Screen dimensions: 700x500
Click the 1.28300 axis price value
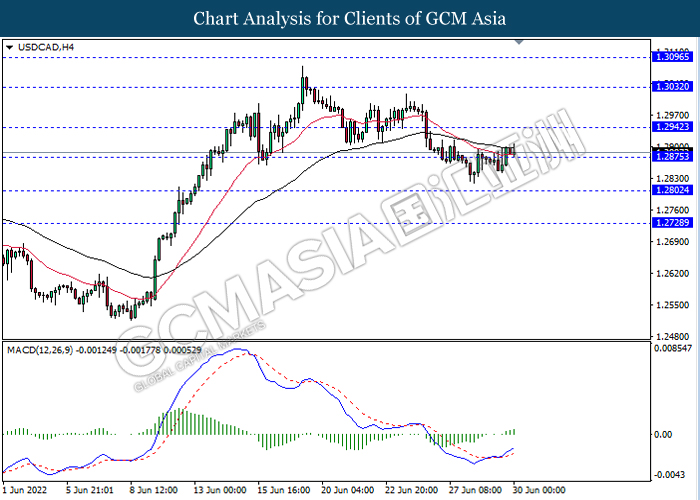click(x=673, y=179)
